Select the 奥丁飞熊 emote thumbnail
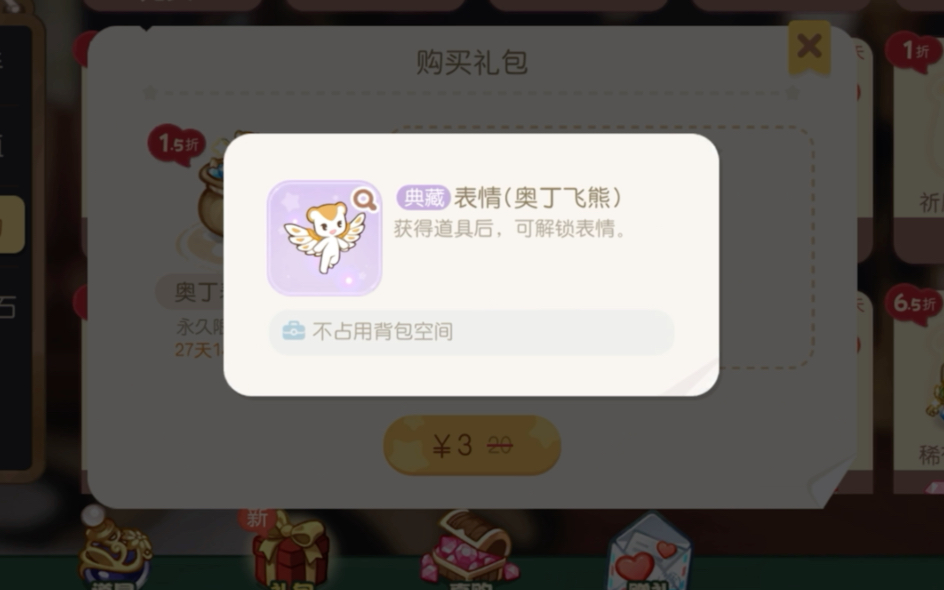The height and width of the screenshot is (590, 944). tap(324, 238)
